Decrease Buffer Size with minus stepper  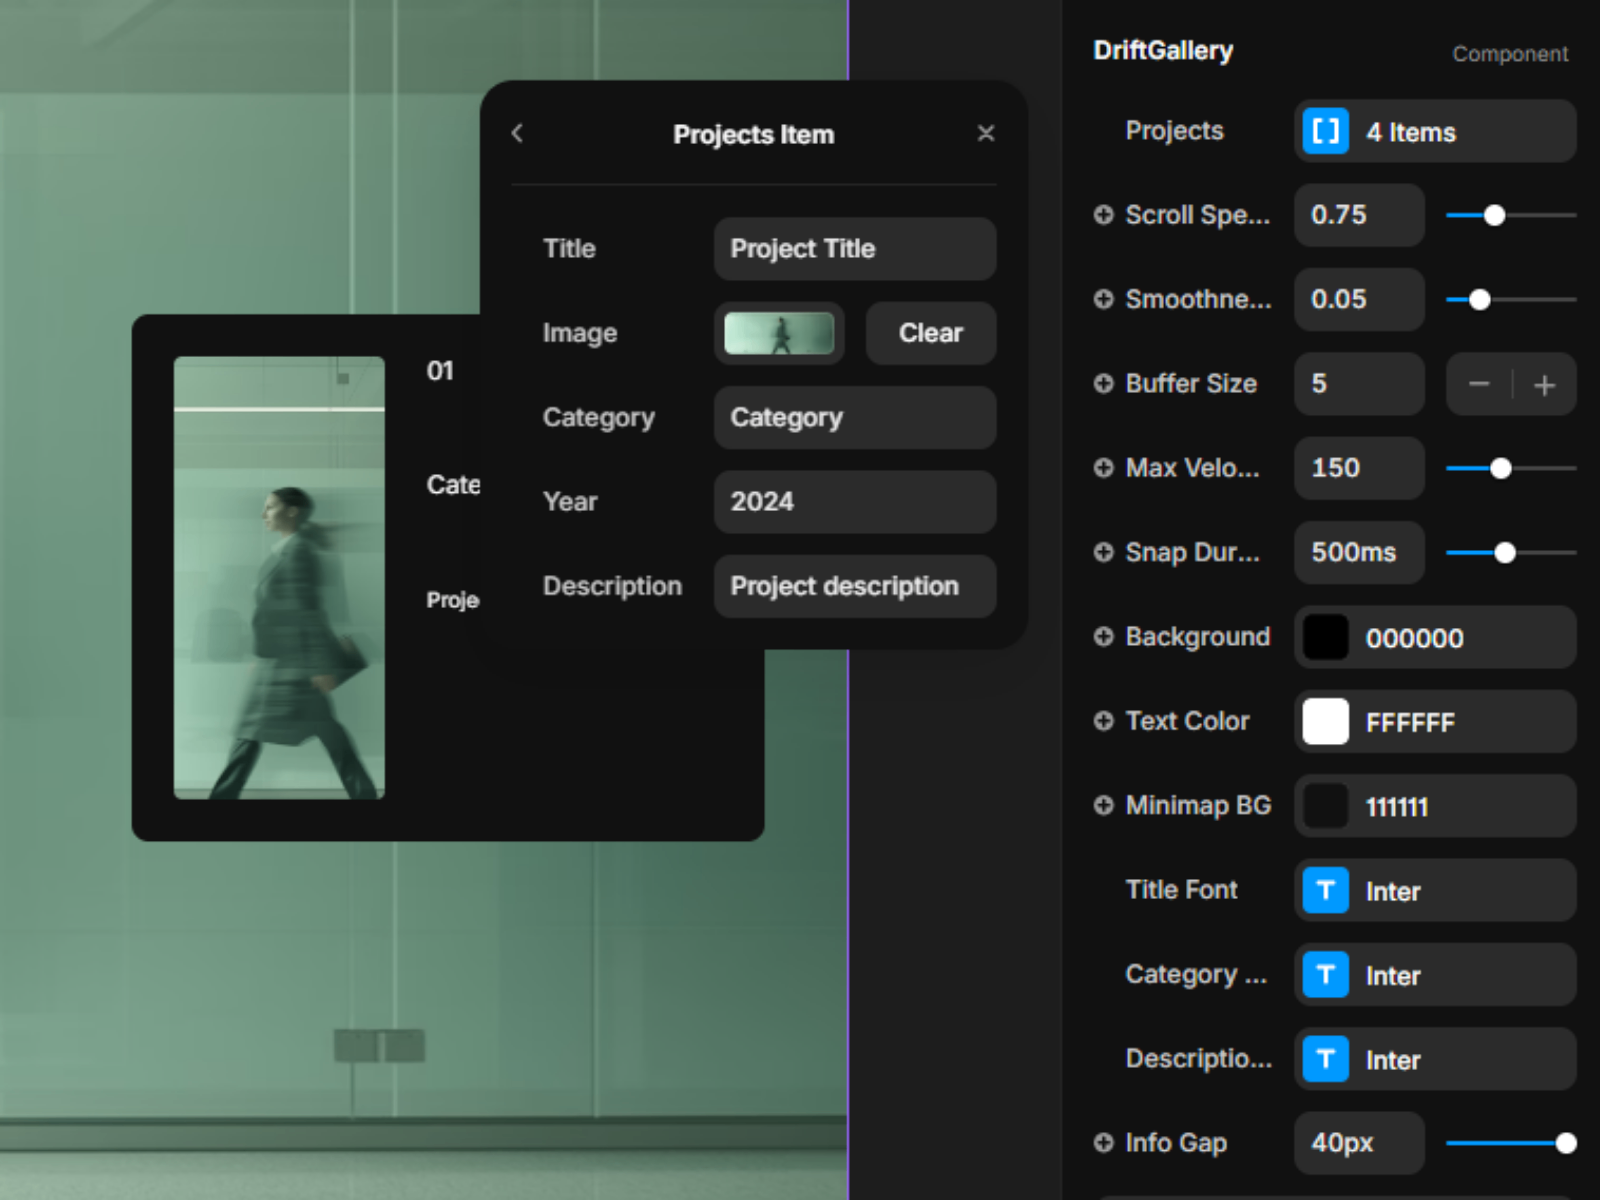pos(1479,384)
